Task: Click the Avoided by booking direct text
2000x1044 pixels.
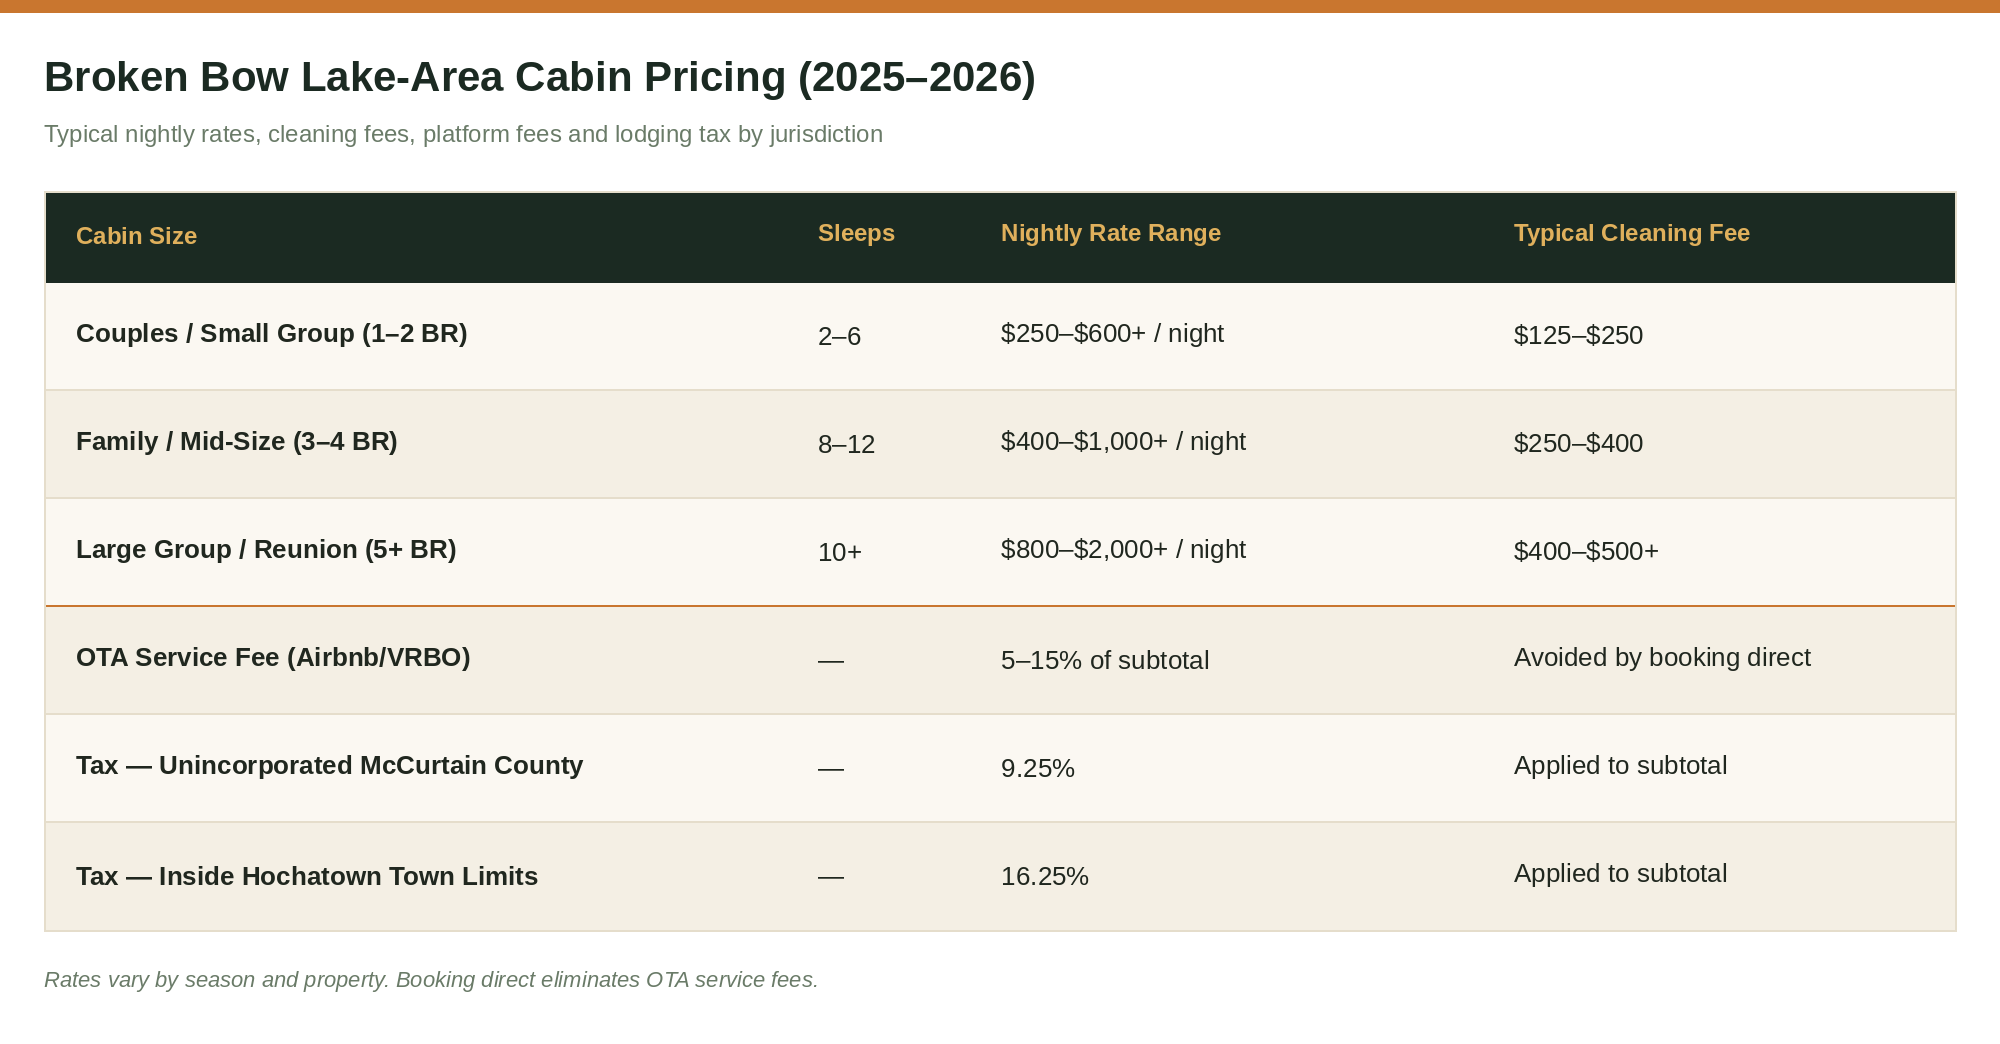Action: (x=1662, y=657)
